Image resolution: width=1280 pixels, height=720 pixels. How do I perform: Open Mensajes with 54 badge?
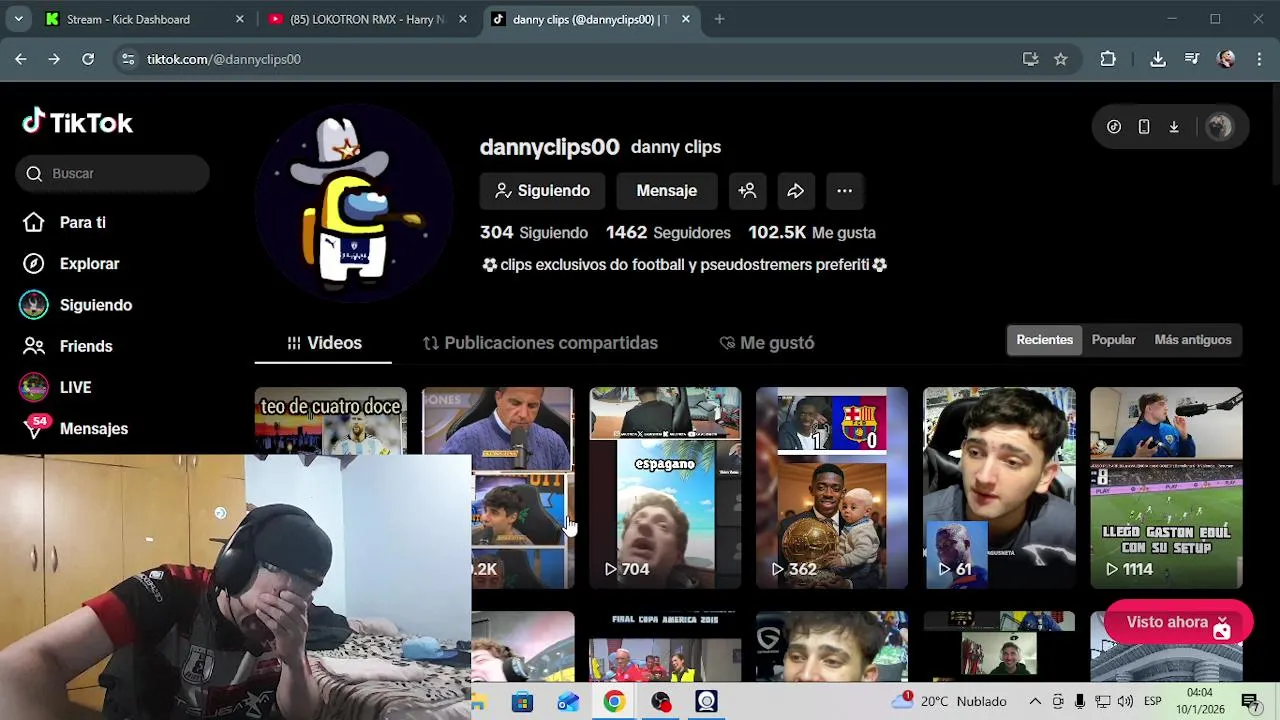[x=74, y=428]
